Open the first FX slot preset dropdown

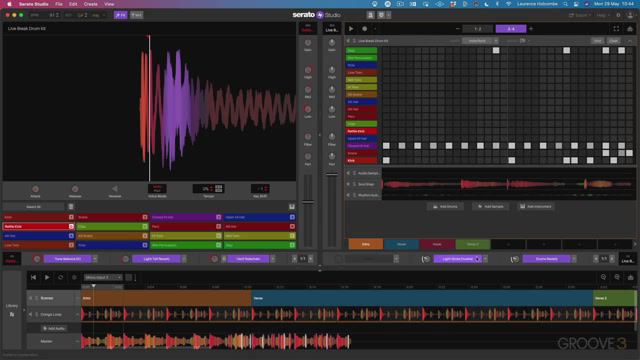[95, 259]
